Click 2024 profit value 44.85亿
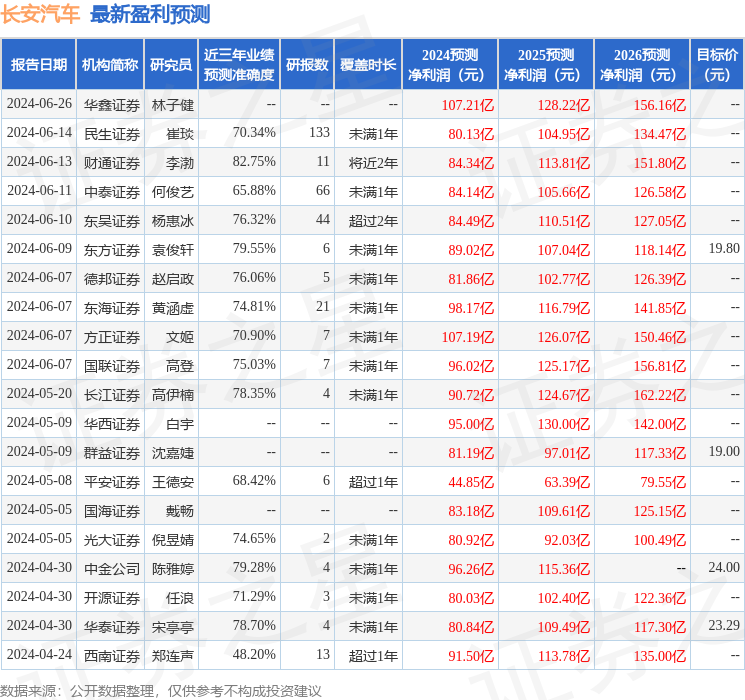Viewport: 745px width, 700px height. [471, 482]
